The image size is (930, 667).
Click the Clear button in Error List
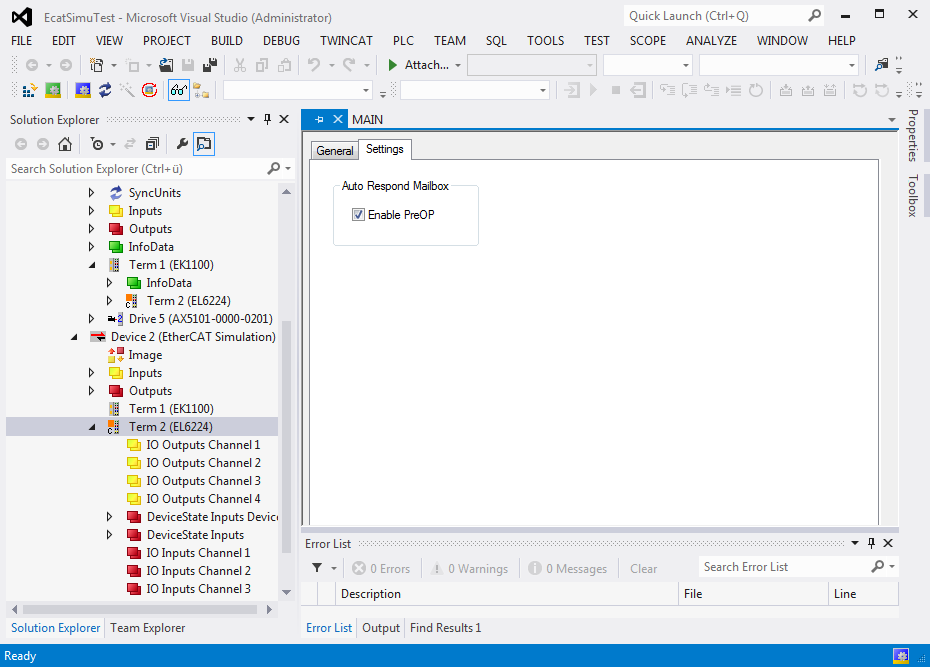click(x=644, y=569)
